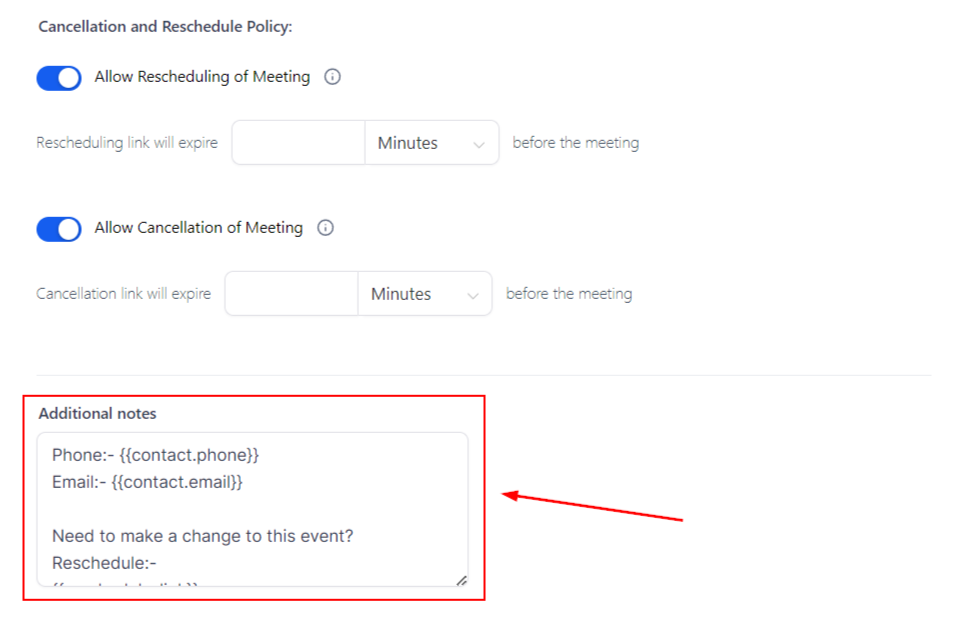
Task: Place cursor on "Need to make a change" line
Action: [x=202, y=536]
